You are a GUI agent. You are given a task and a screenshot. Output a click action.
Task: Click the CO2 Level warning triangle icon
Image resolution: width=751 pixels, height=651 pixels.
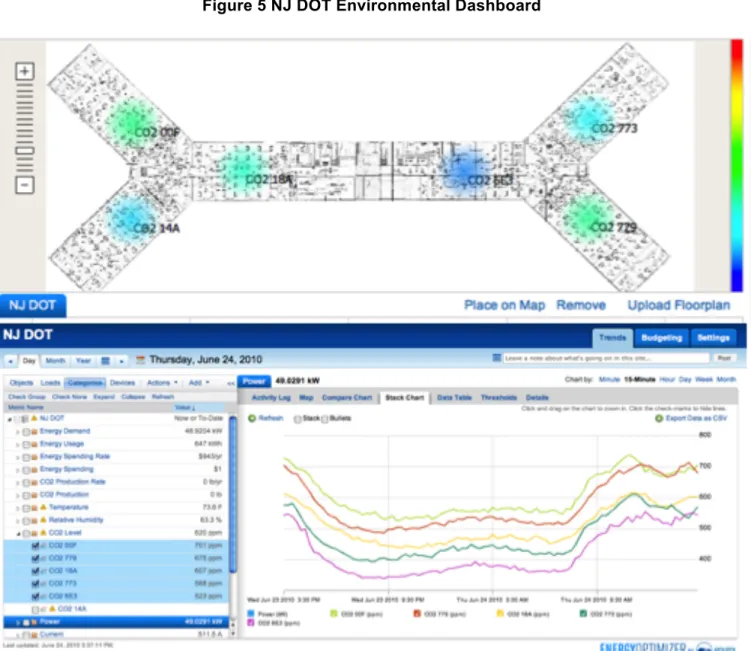pos(43,532)
